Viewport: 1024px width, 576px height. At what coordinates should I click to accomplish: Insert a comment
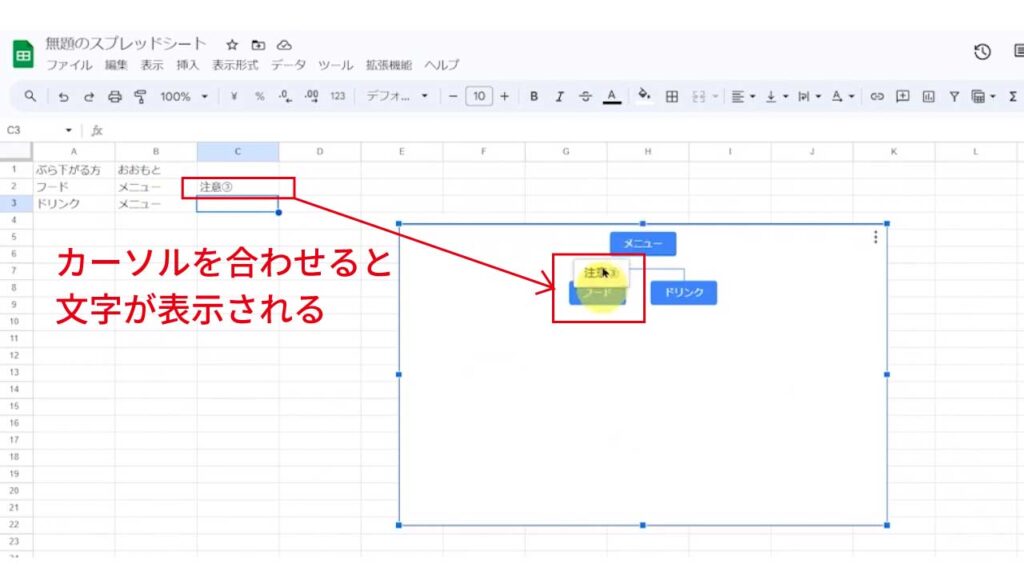click(x=903, y=97)
